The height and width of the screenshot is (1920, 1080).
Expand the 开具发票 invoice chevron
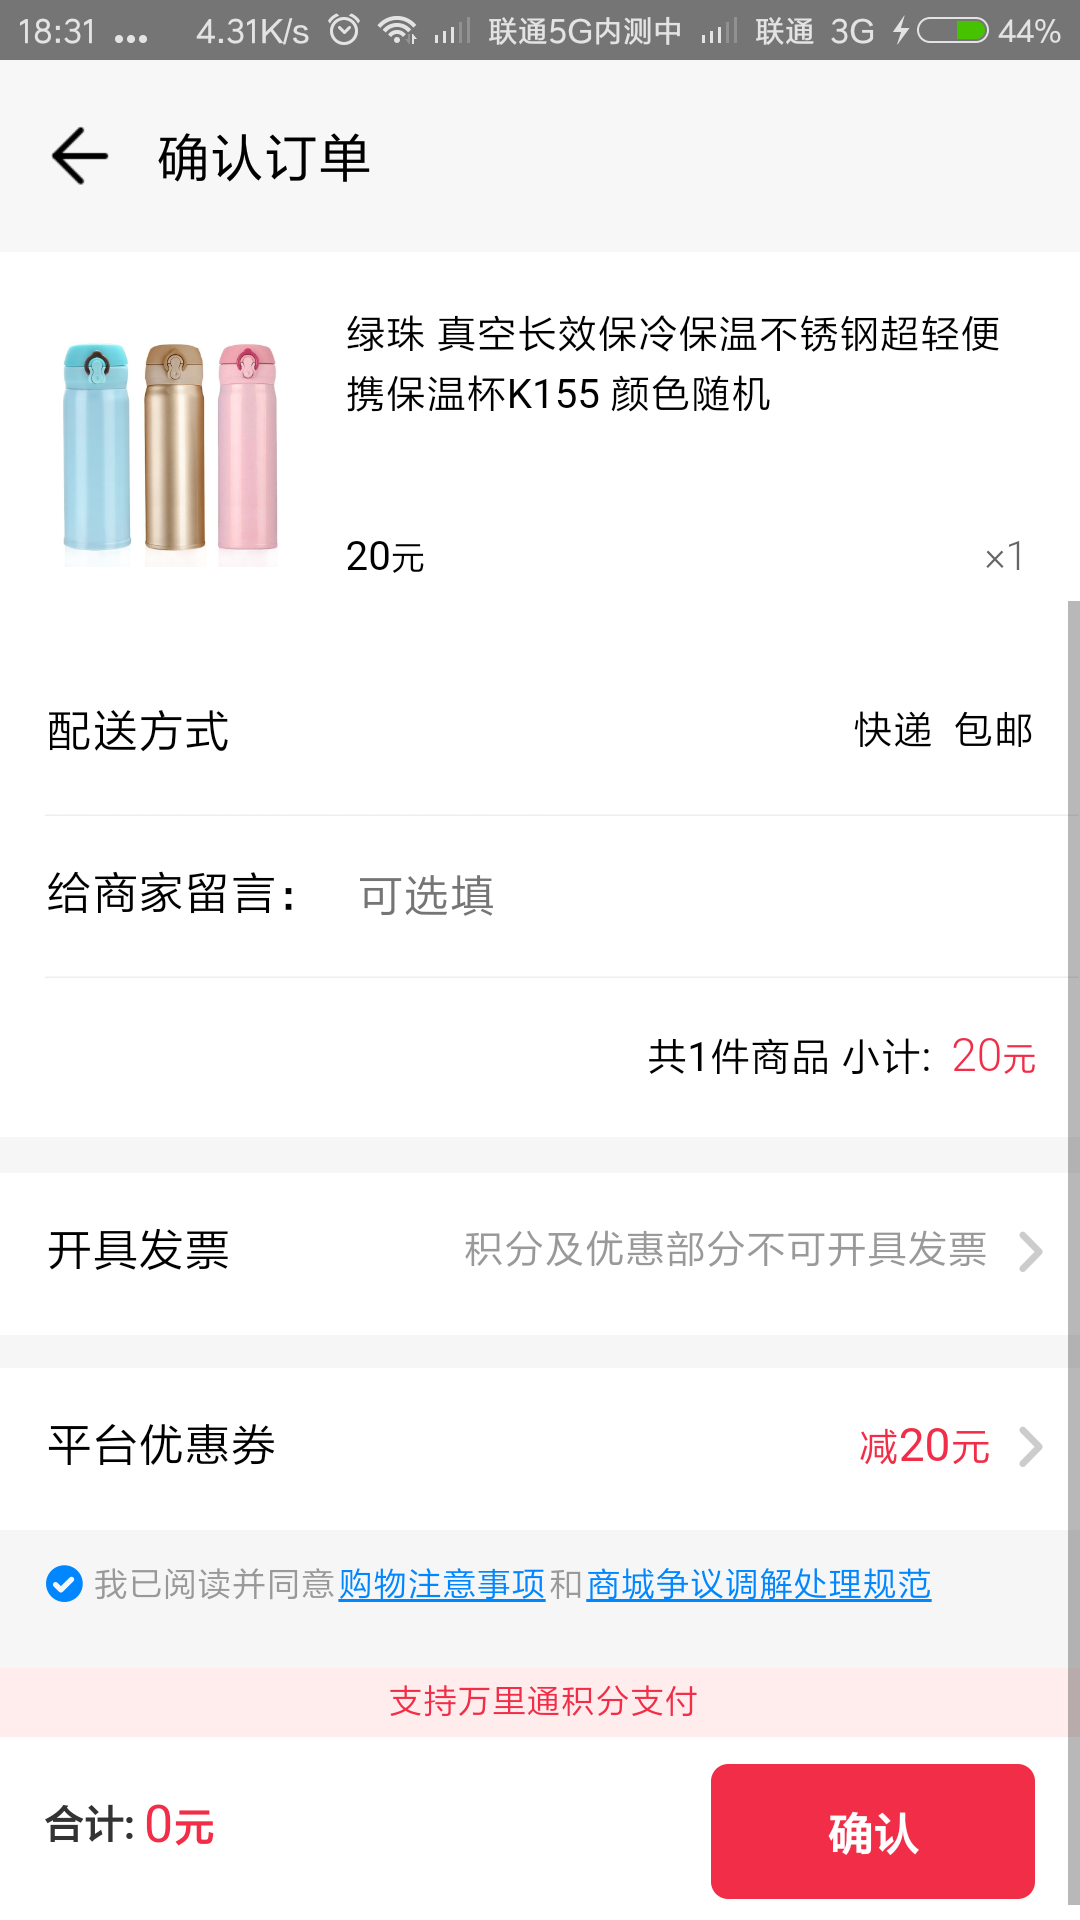click(1031, 1251)
